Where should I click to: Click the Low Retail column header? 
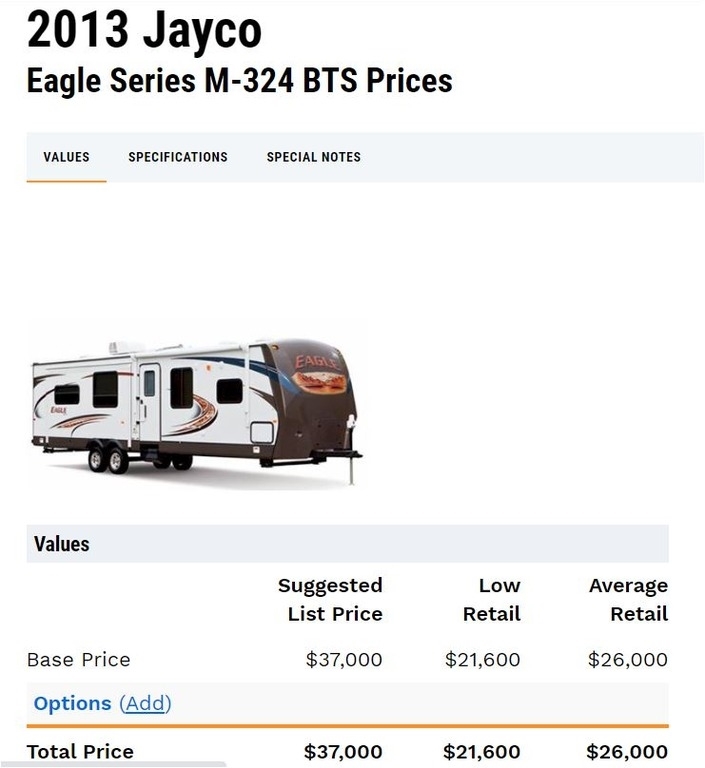coord(492,599)
